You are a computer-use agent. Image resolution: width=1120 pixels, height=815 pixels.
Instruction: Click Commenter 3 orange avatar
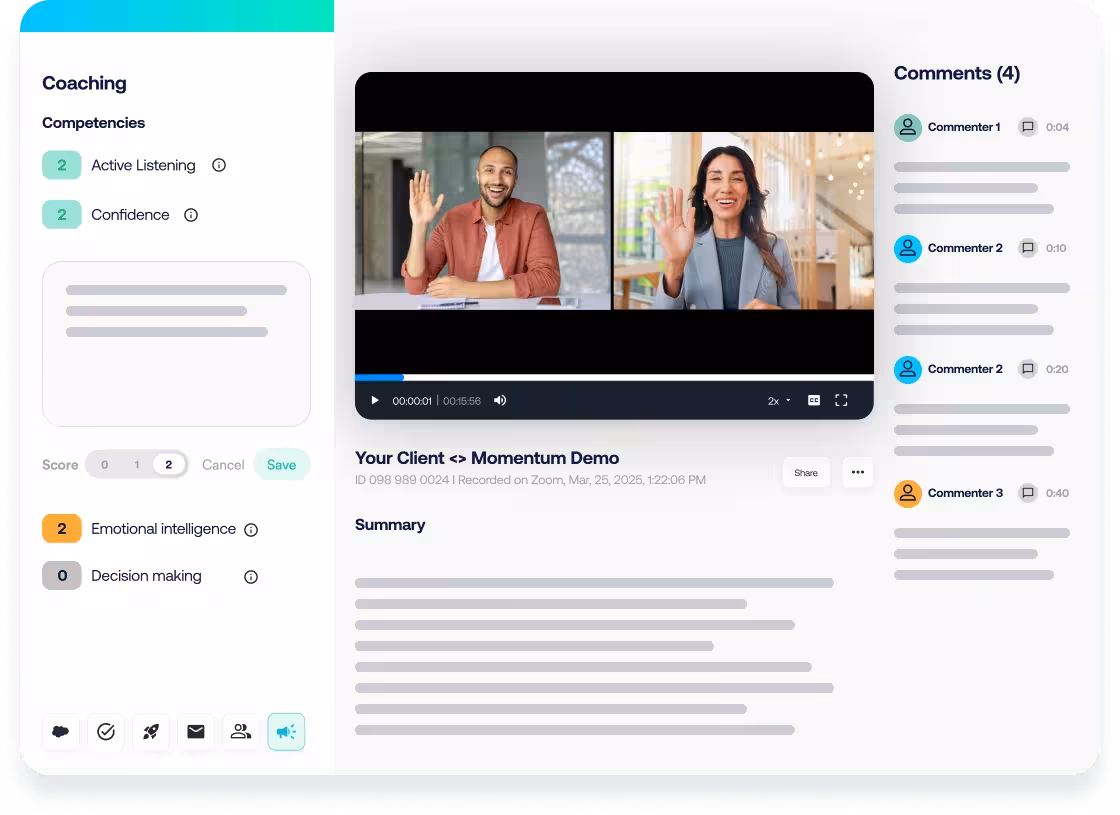point(908,493)
